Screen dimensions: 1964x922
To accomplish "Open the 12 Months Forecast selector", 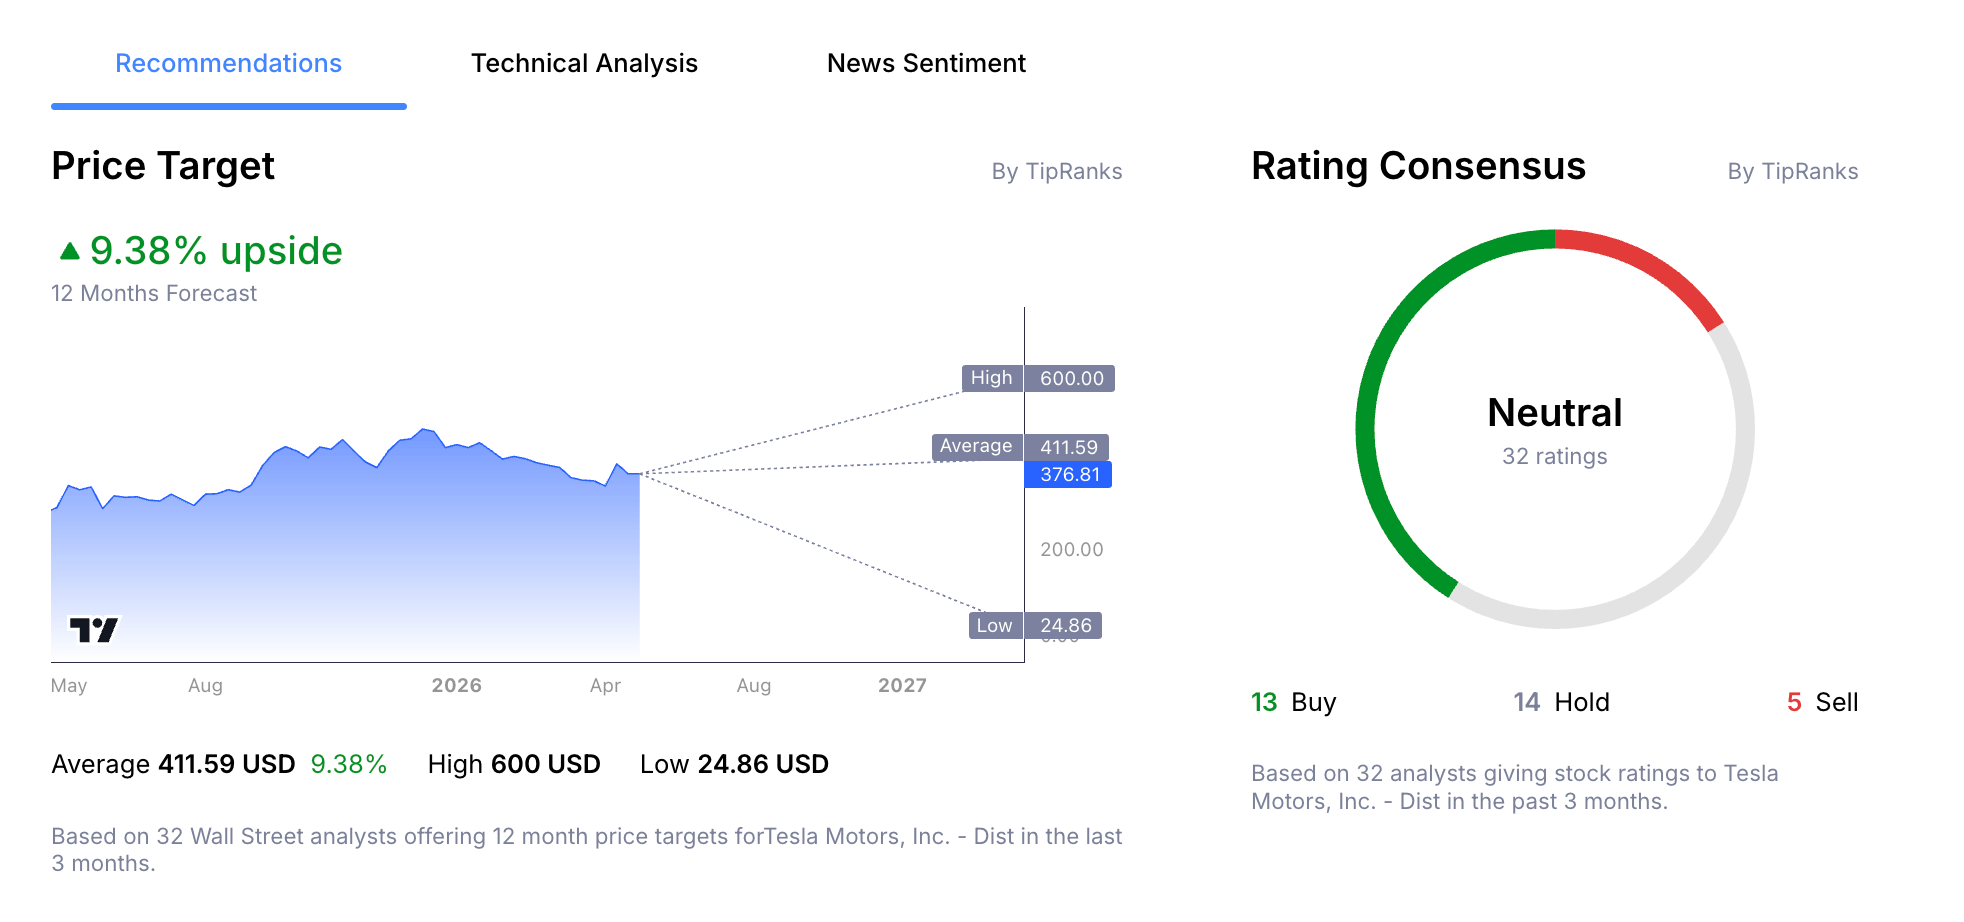I will pos(154,293).
